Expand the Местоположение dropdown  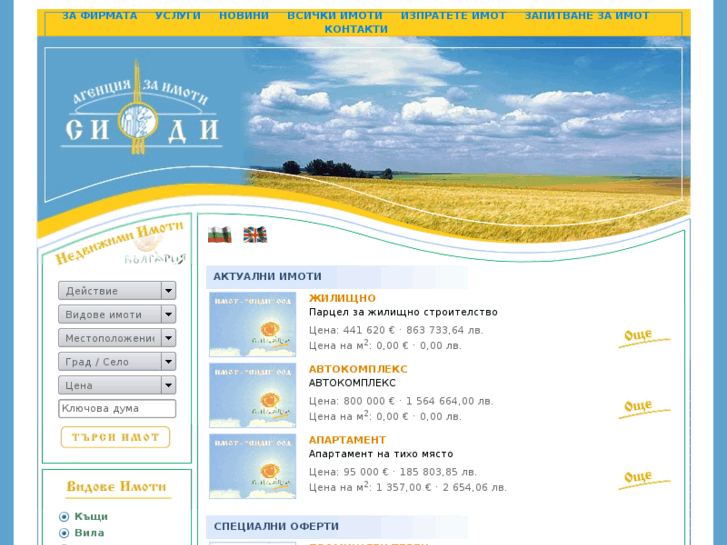(x=117, y=338)
